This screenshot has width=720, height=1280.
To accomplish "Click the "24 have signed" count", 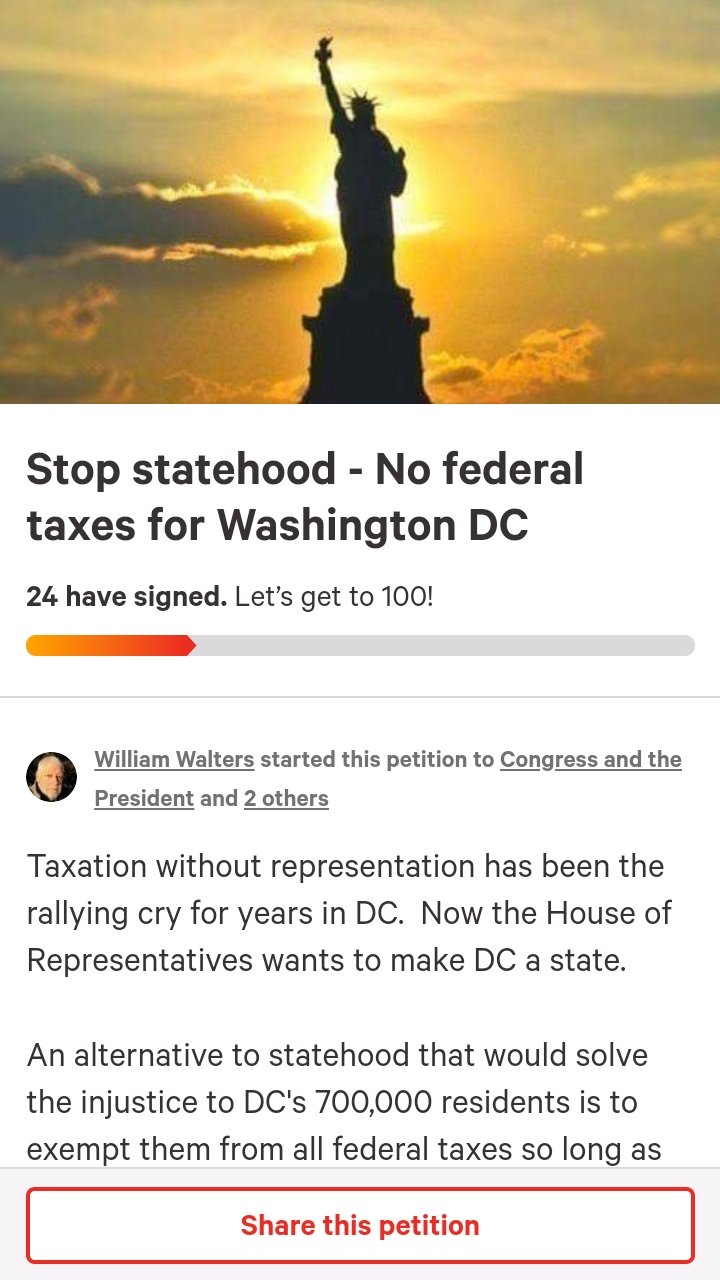I will coord(126,597).
